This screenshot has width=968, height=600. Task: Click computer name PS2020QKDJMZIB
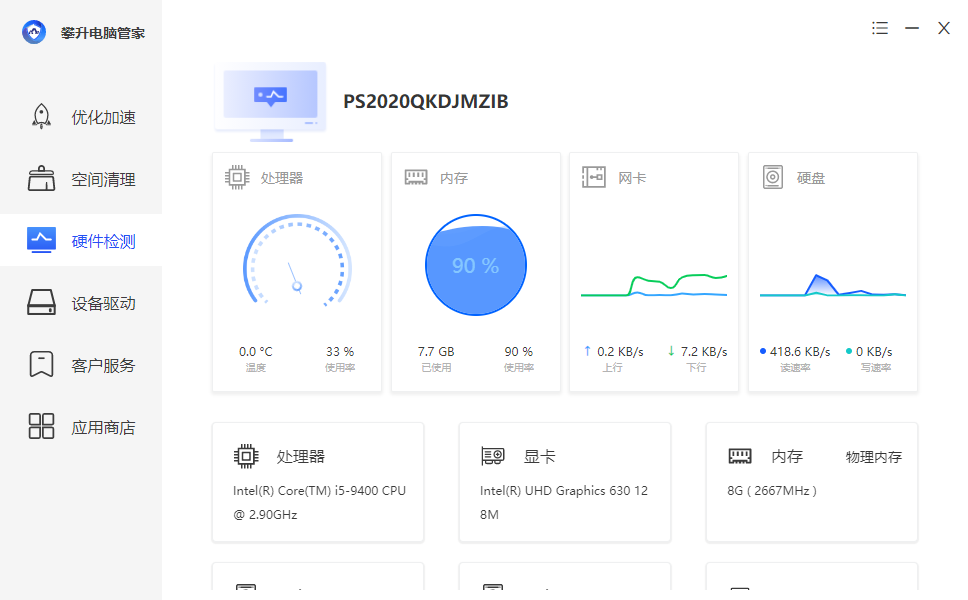[425, 101]
